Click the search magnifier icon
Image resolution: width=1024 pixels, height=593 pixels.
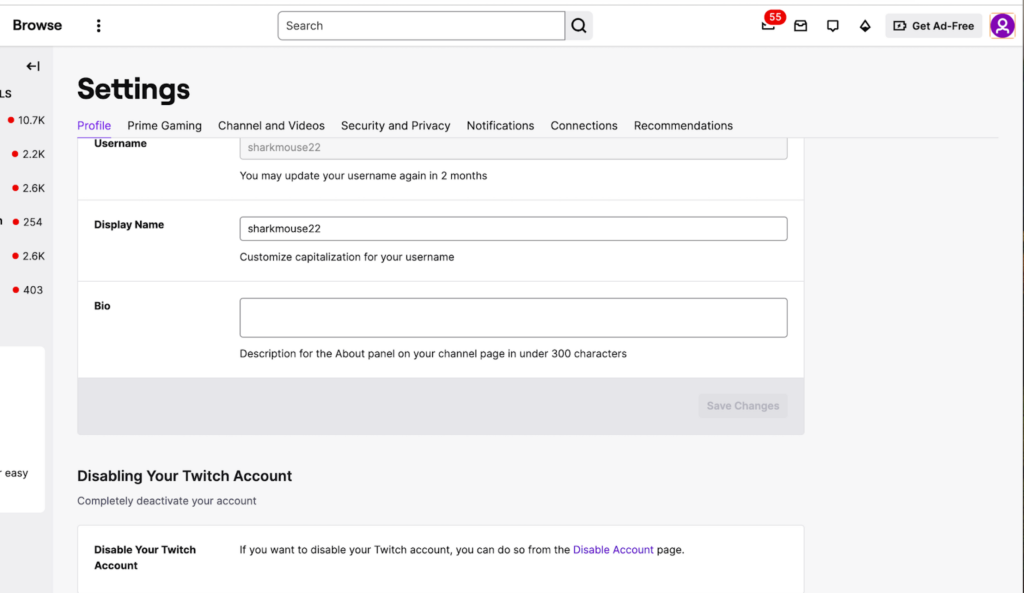coord(578,25)
